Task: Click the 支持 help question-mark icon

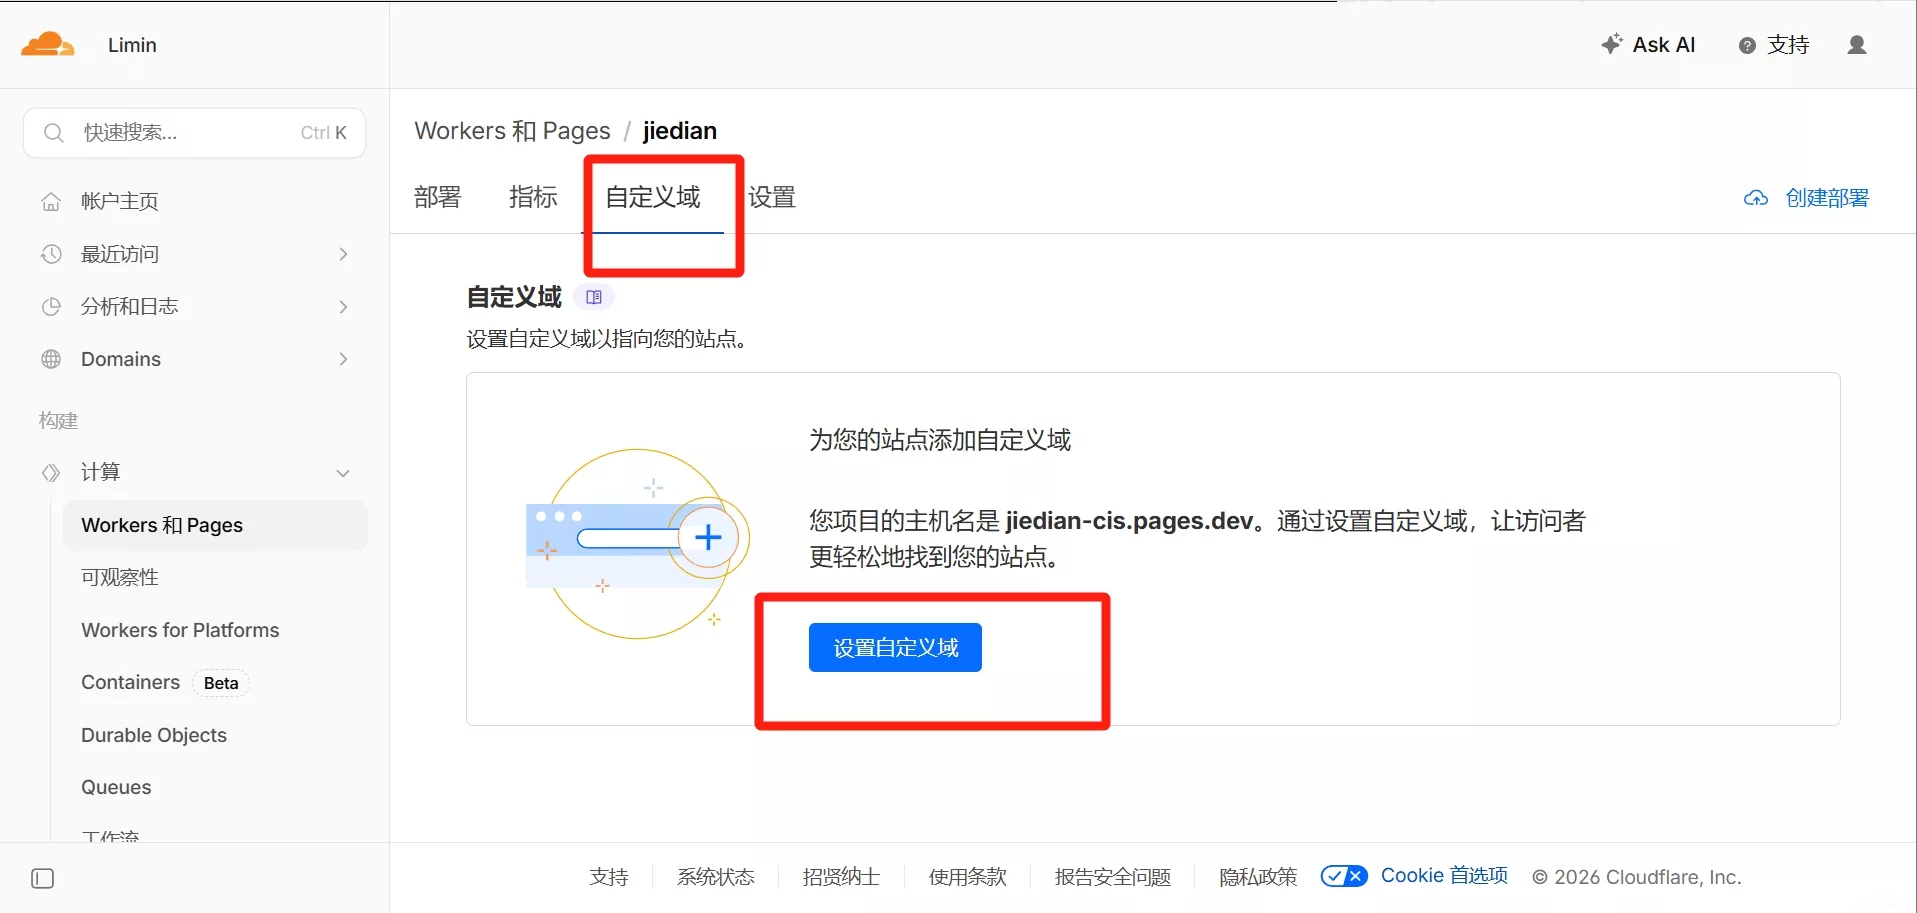Action: tap(1747, 46)
